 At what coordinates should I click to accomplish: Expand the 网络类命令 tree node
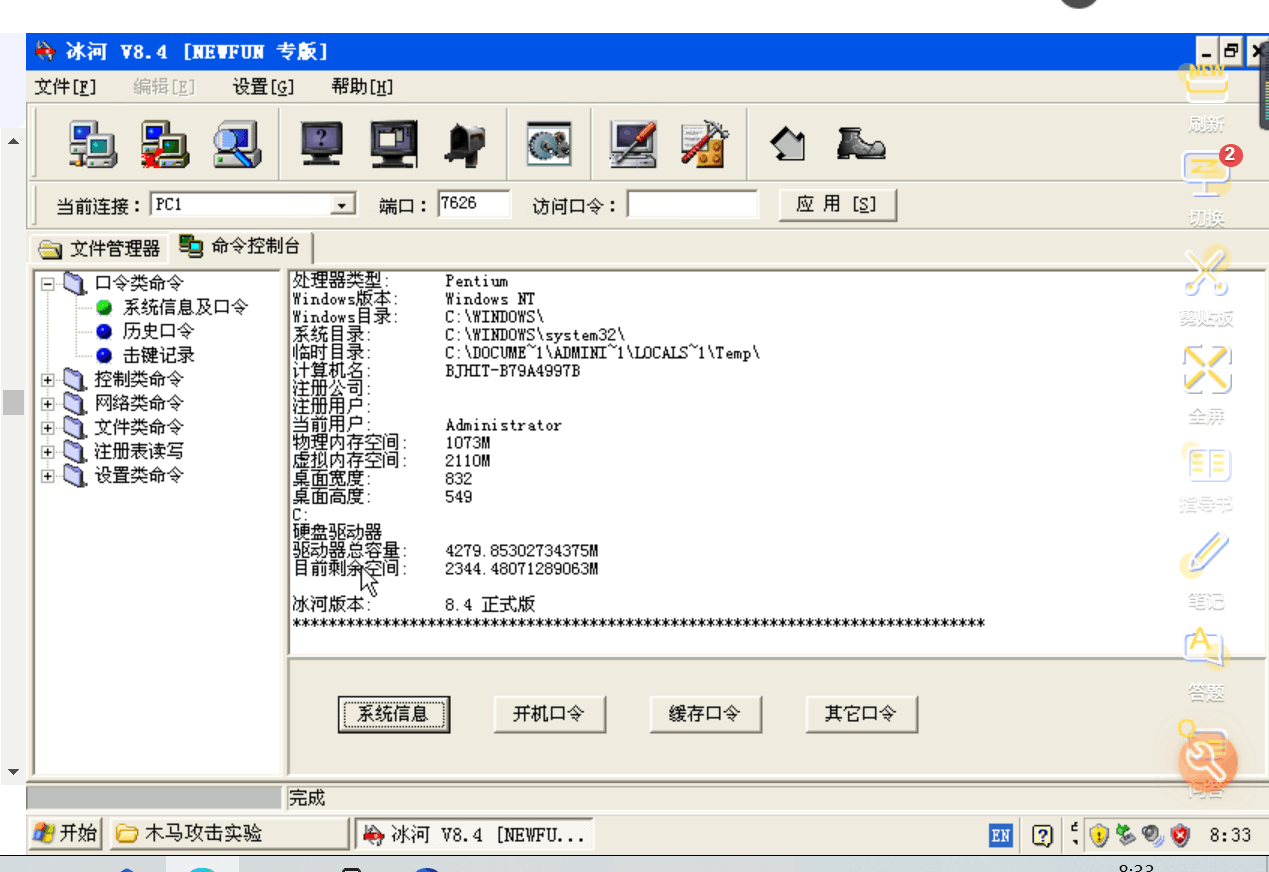click(48, 404)
